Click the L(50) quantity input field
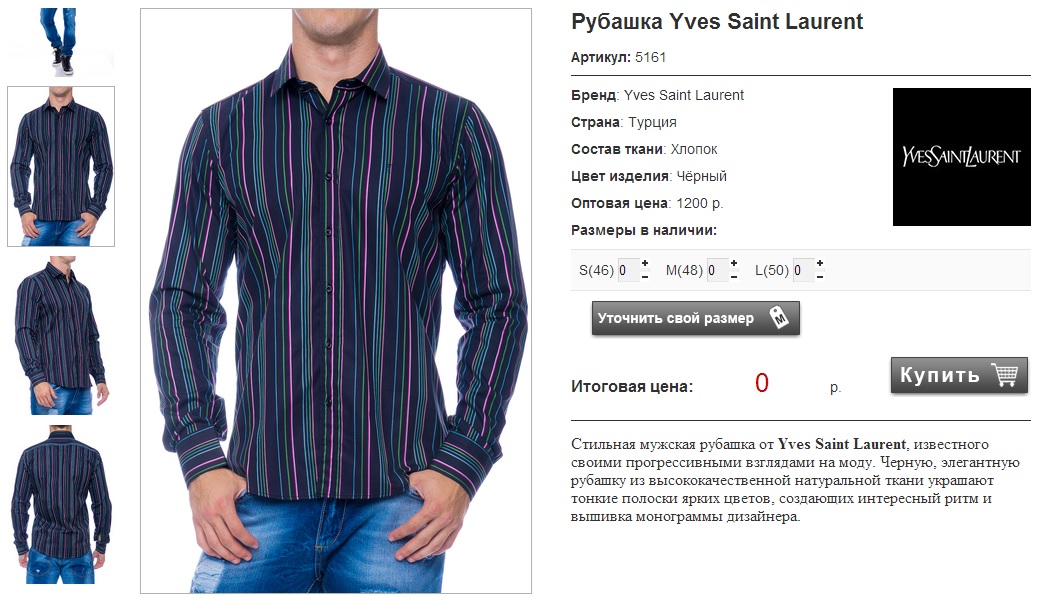The image size is (1038, 598). pos(803,270)
